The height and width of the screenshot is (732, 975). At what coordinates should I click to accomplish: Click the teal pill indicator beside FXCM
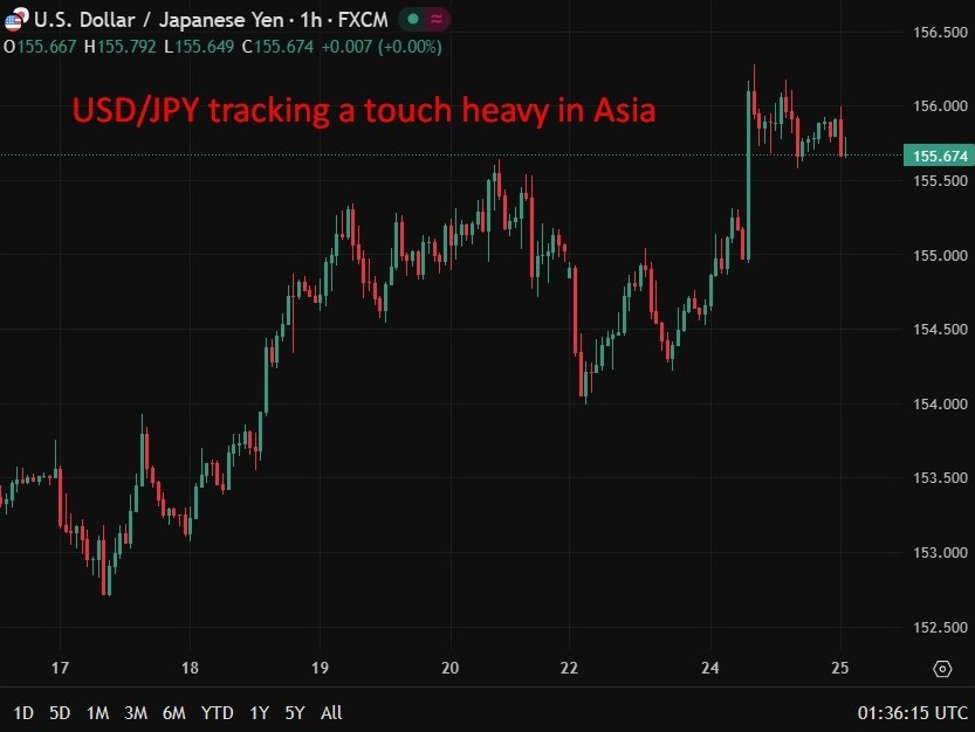pos(422,19)
